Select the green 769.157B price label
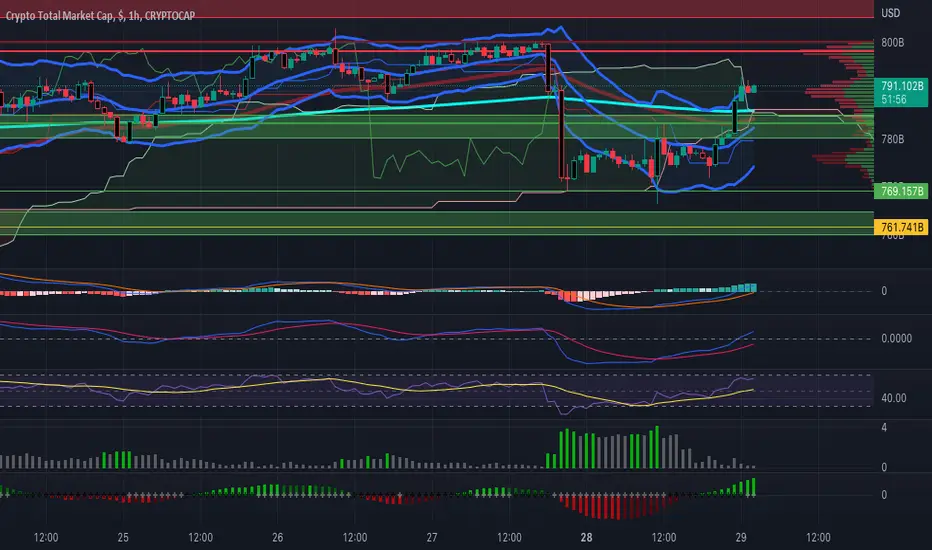Viewport: 932px width, 550px height. (901, 191)
